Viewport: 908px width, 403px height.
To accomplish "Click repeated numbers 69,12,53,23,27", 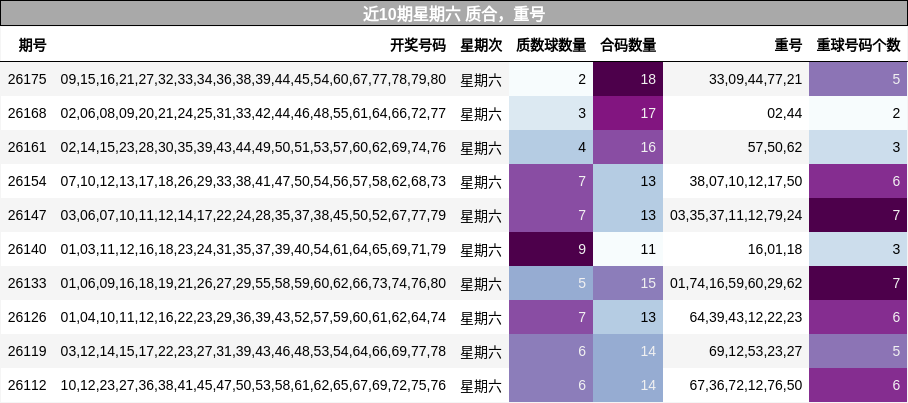I will coord(756,351).
